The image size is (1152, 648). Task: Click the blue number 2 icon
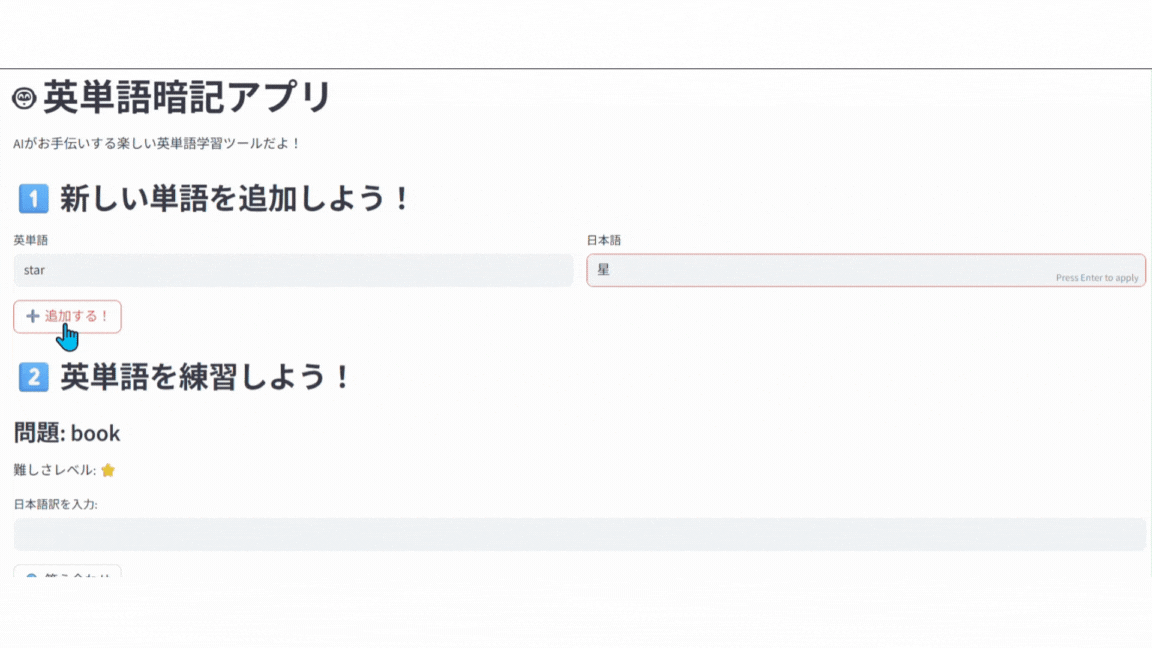point(33,378)
